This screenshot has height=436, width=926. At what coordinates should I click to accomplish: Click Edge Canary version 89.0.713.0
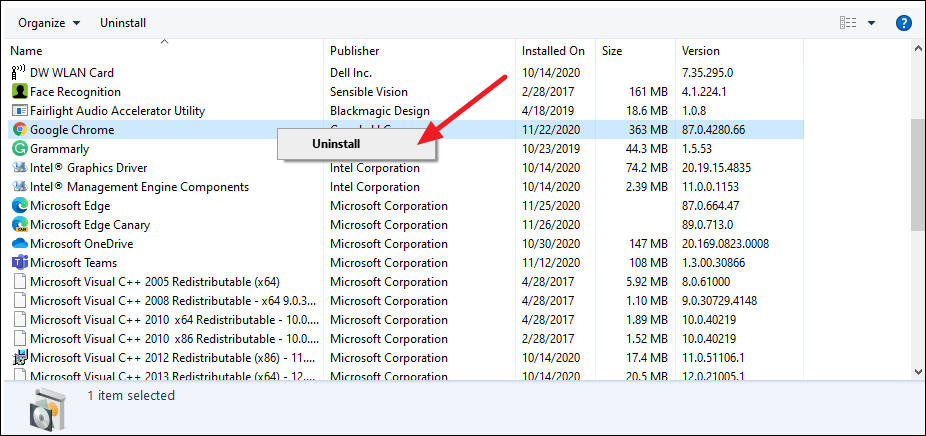point(707,224)
